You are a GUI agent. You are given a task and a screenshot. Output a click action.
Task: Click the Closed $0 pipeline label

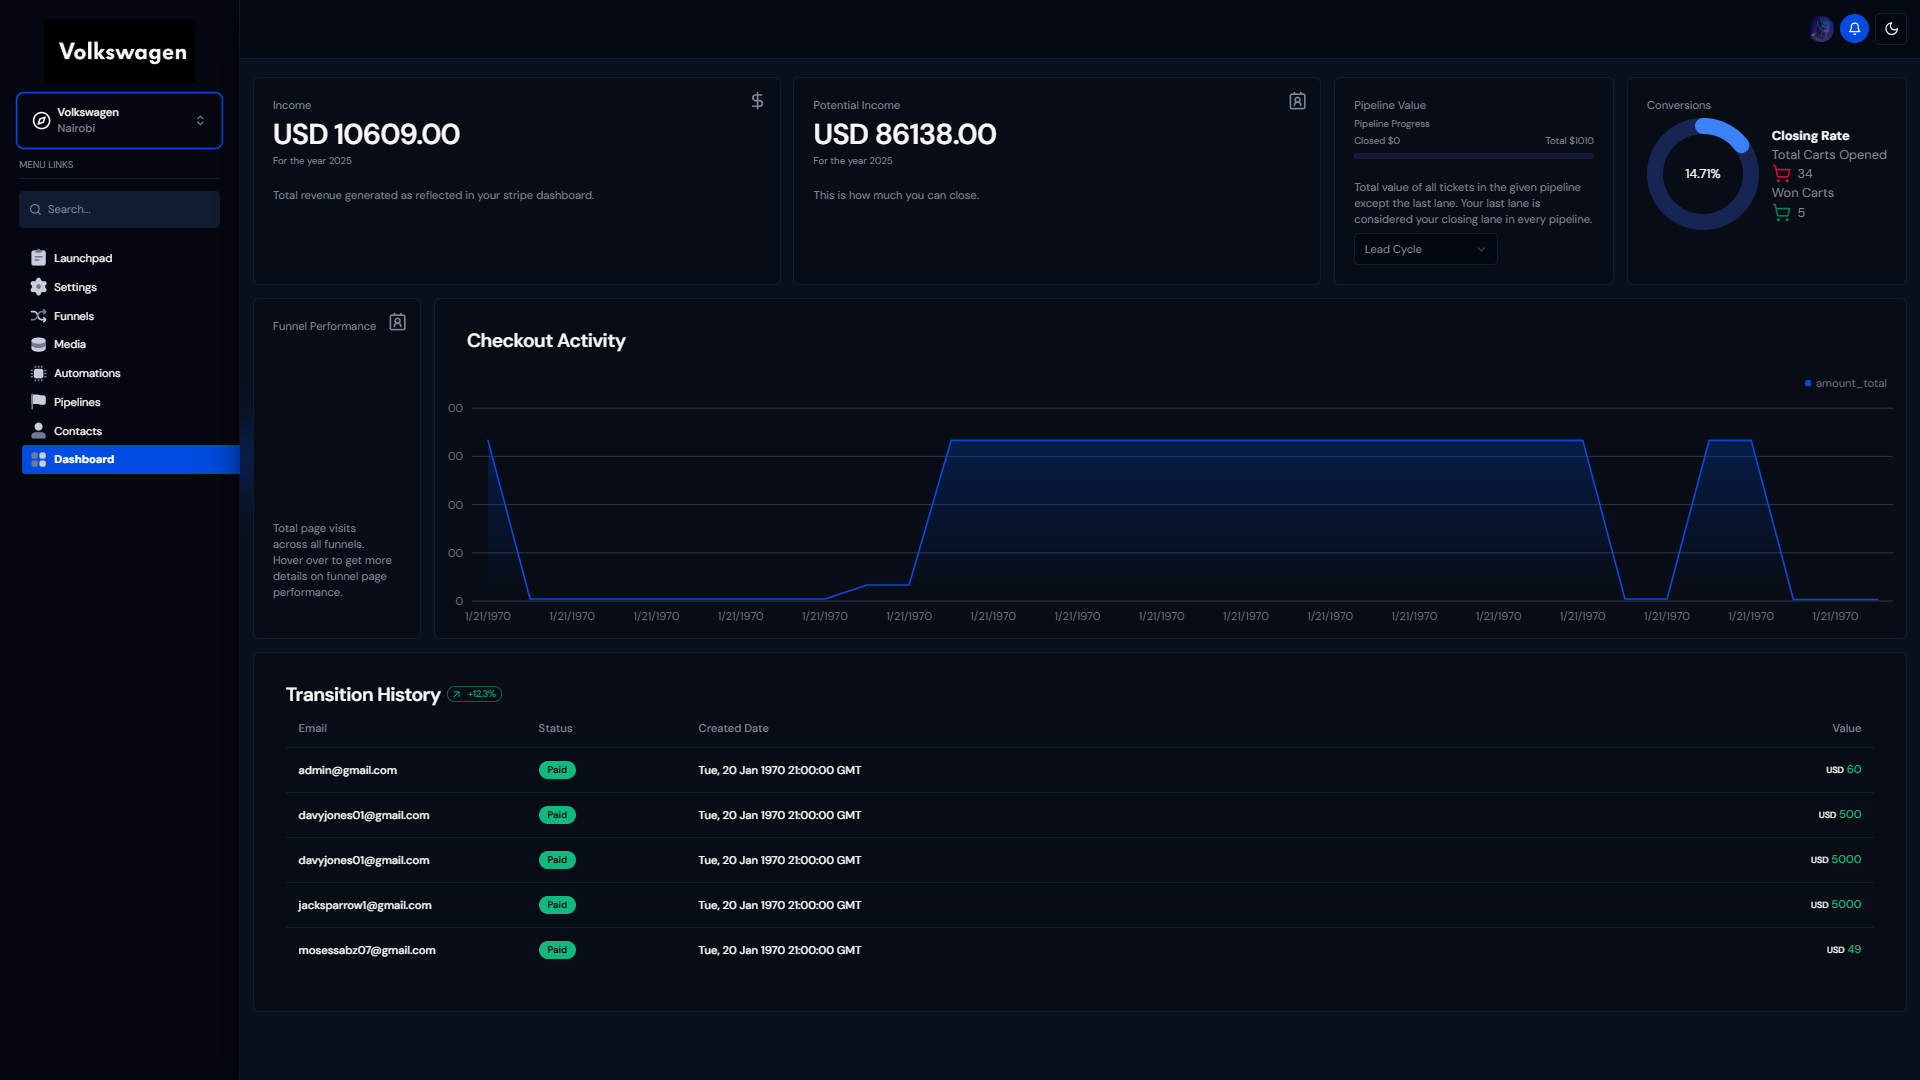1376,141
